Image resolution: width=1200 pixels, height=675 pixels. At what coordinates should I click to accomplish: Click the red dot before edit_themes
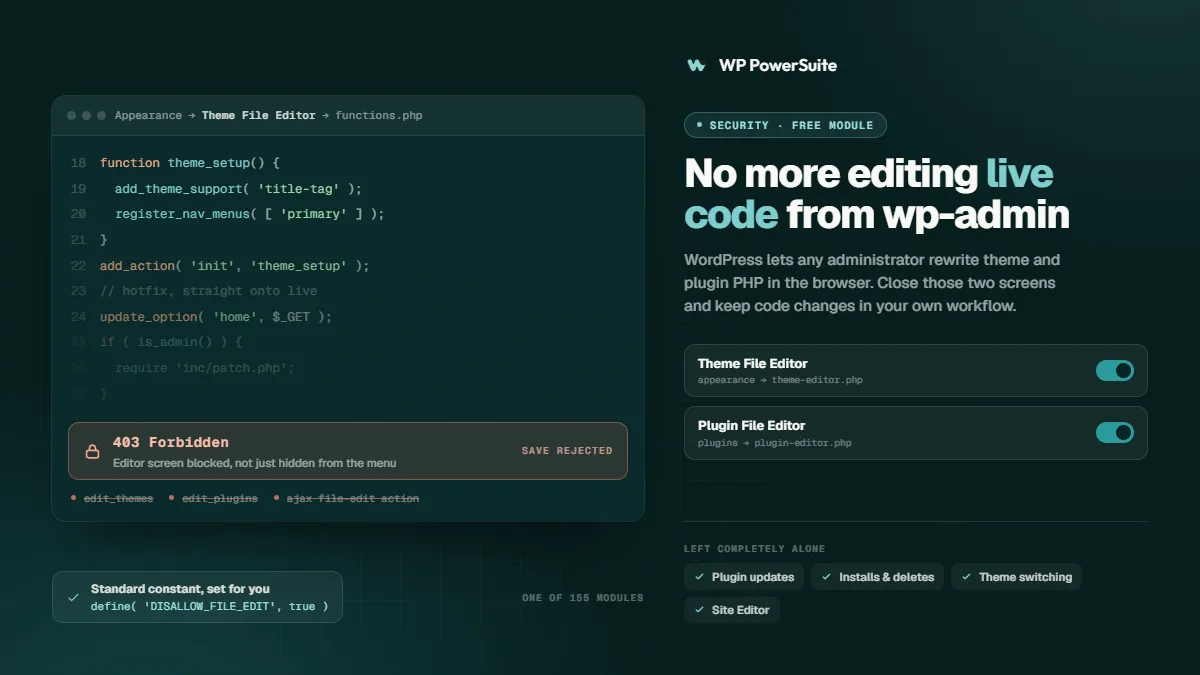pyautogui.click(x=74, y=498)
